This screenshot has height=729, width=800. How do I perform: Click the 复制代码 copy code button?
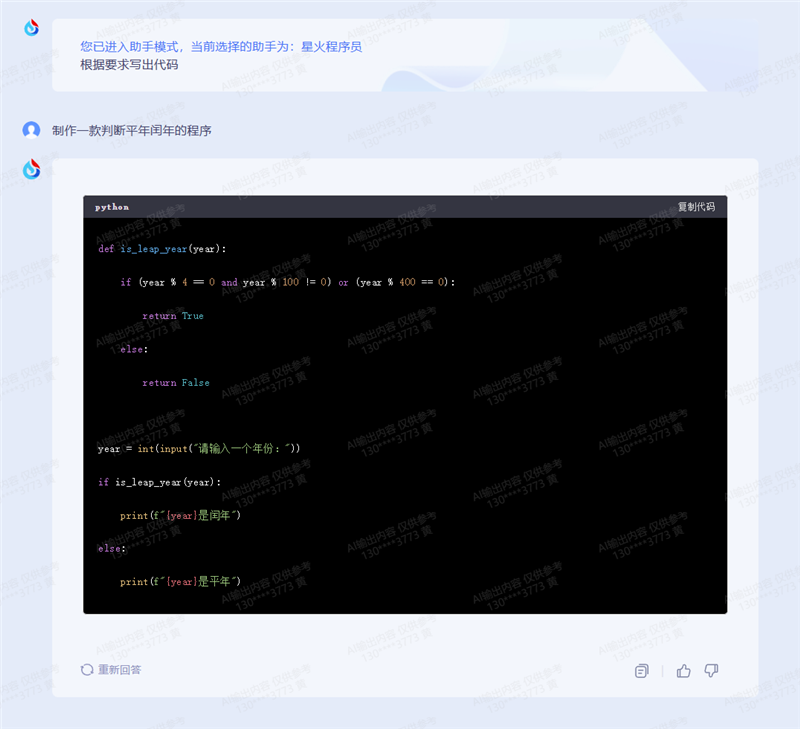click(696, 207)
